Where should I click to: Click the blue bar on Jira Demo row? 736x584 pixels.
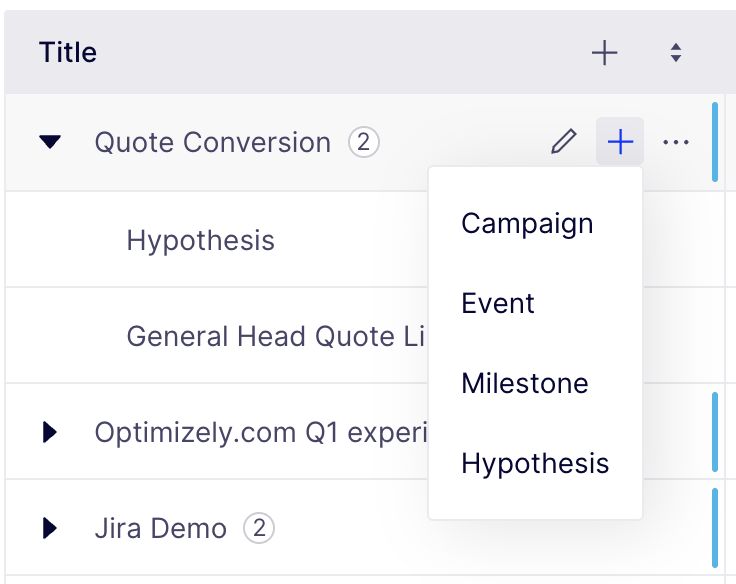pyautogui.click(x=715, y=528)
